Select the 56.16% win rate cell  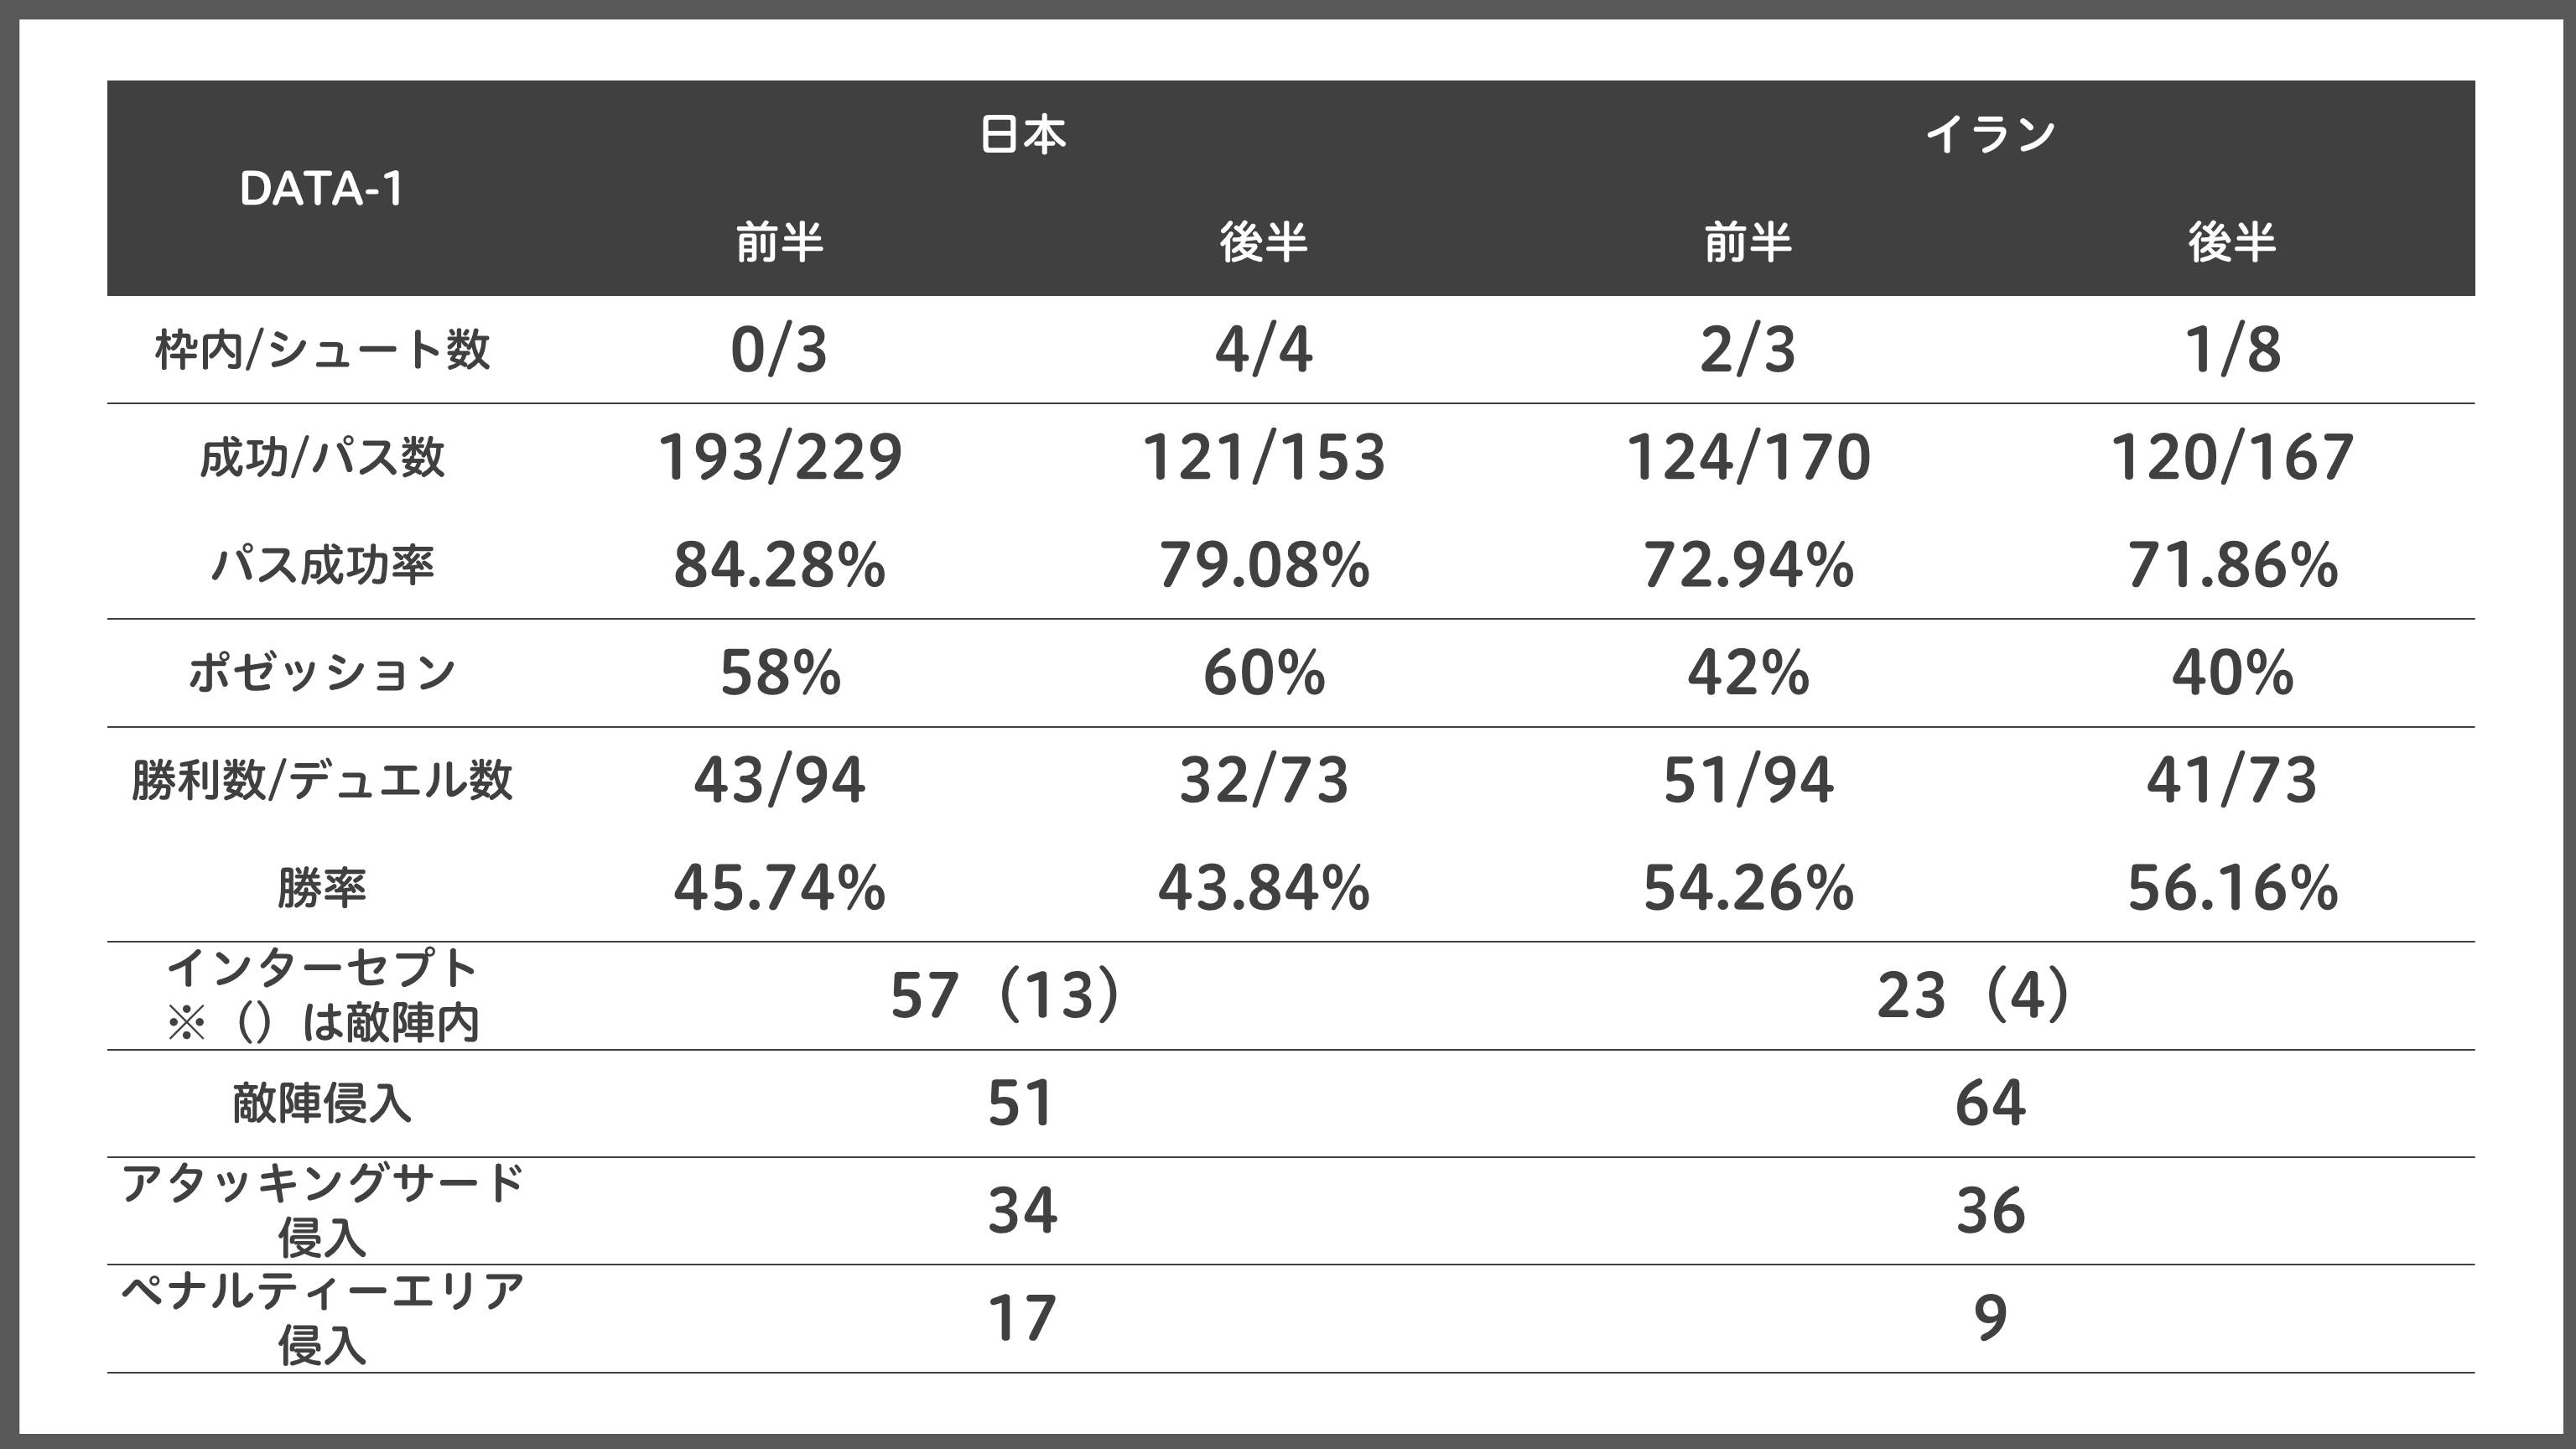point(2232,888)
